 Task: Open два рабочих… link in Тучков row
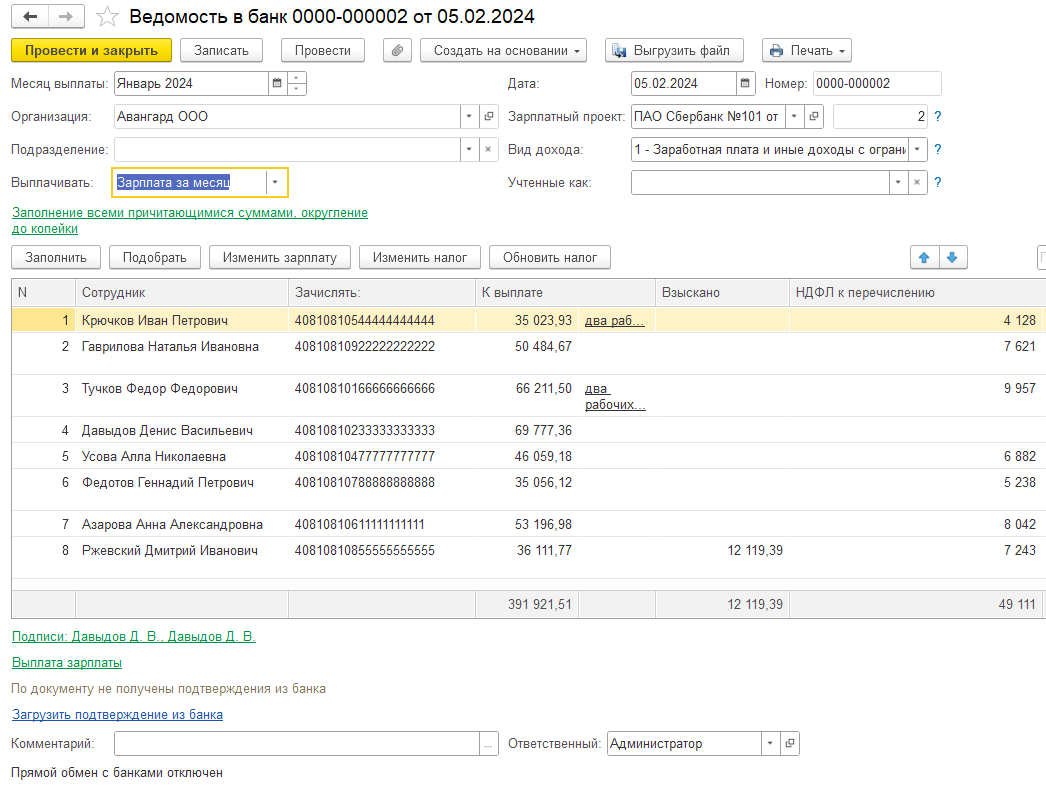click(615, 396)
